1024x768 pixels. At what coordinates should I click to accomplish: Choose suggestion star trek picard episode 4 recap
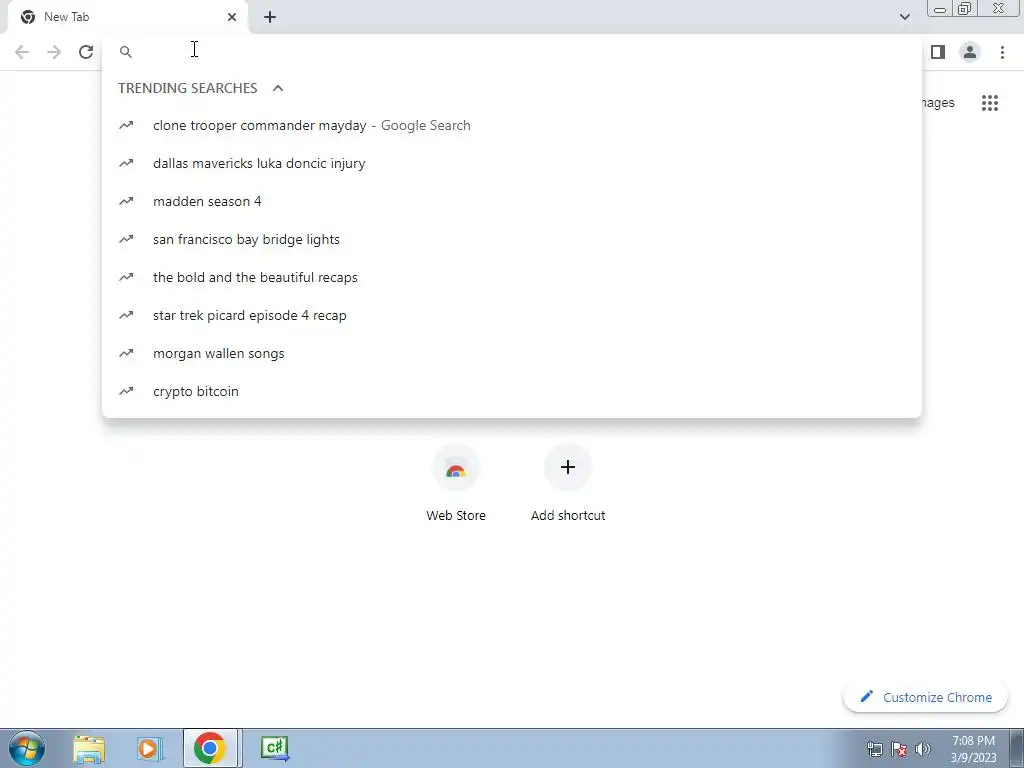512,315
